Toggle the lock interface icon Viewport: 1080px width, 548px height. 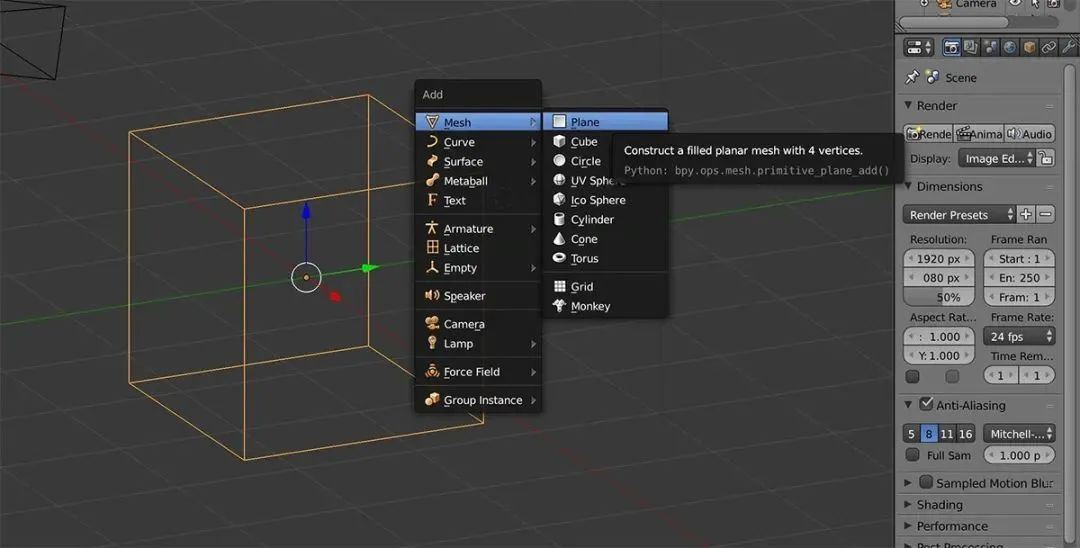point(1046,158)
